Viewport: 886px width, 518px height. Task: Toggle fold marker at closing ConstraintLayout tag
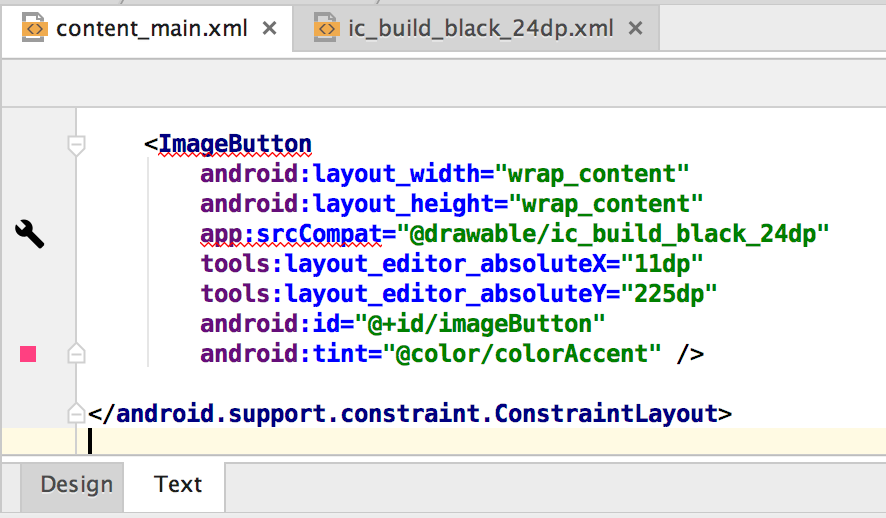(75, 412)
